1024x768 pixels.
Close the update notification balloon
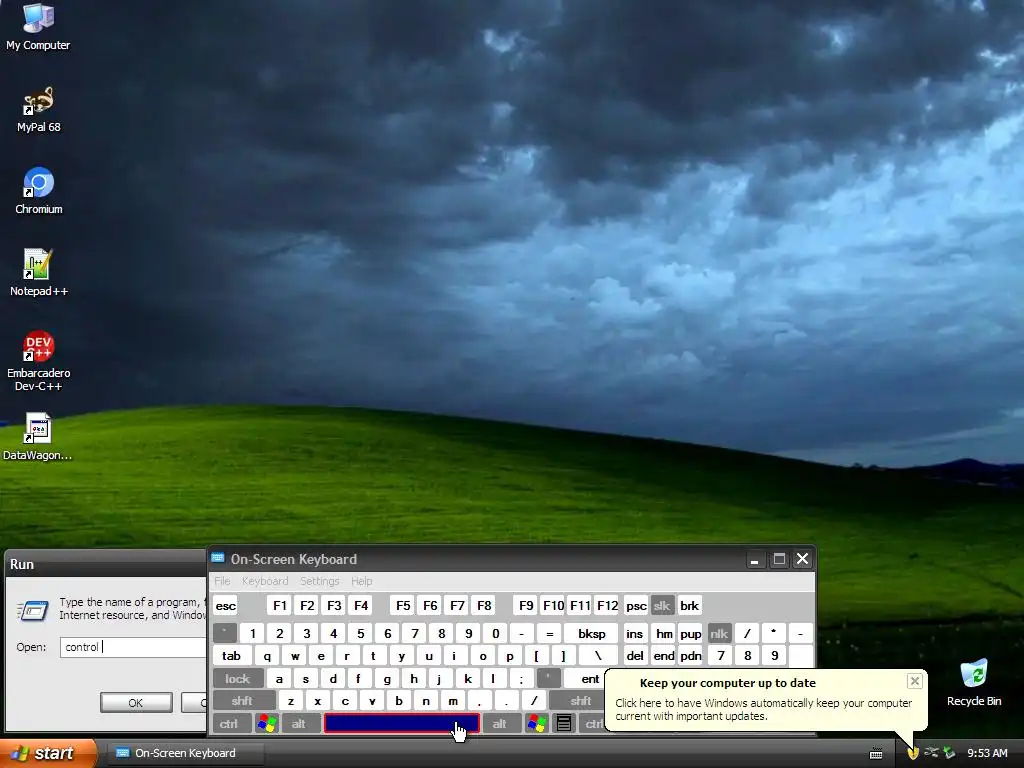click(x=914, y=681)
